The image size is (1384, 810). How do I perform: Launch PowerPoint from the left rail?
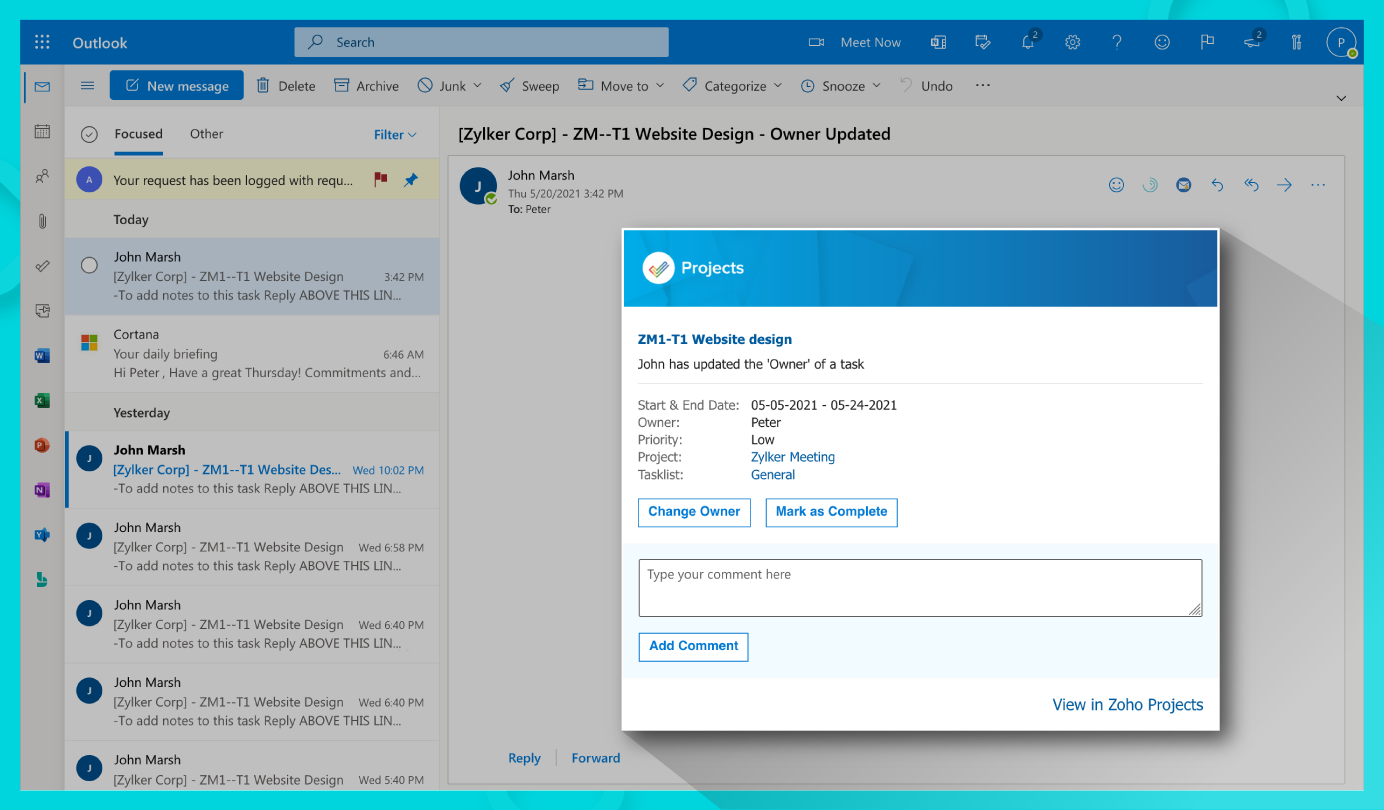tap(42, 445)
